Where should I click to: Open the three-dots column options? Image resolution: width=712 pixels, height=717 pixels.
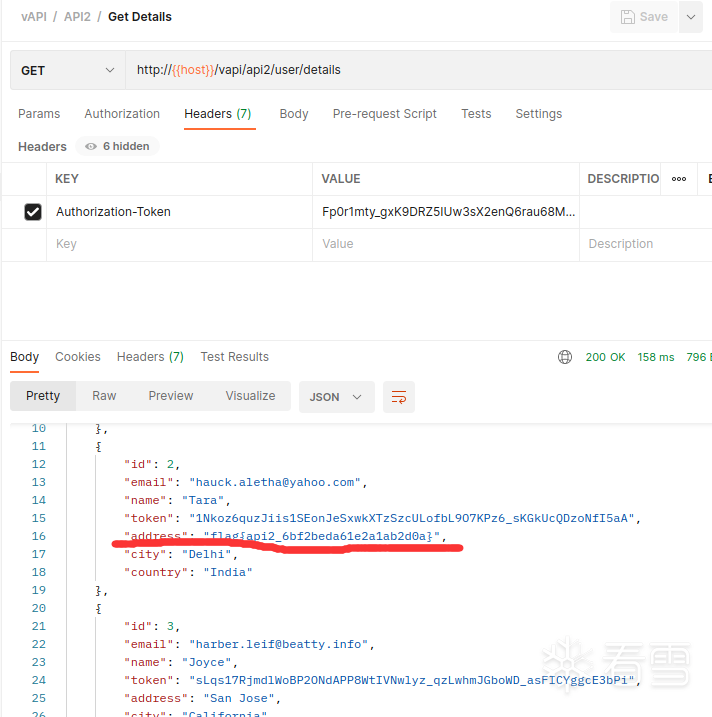point(679,179)
